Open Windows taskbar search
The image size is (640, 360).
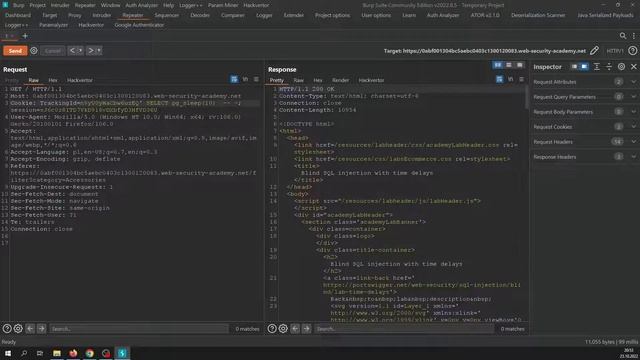[24, 353]
